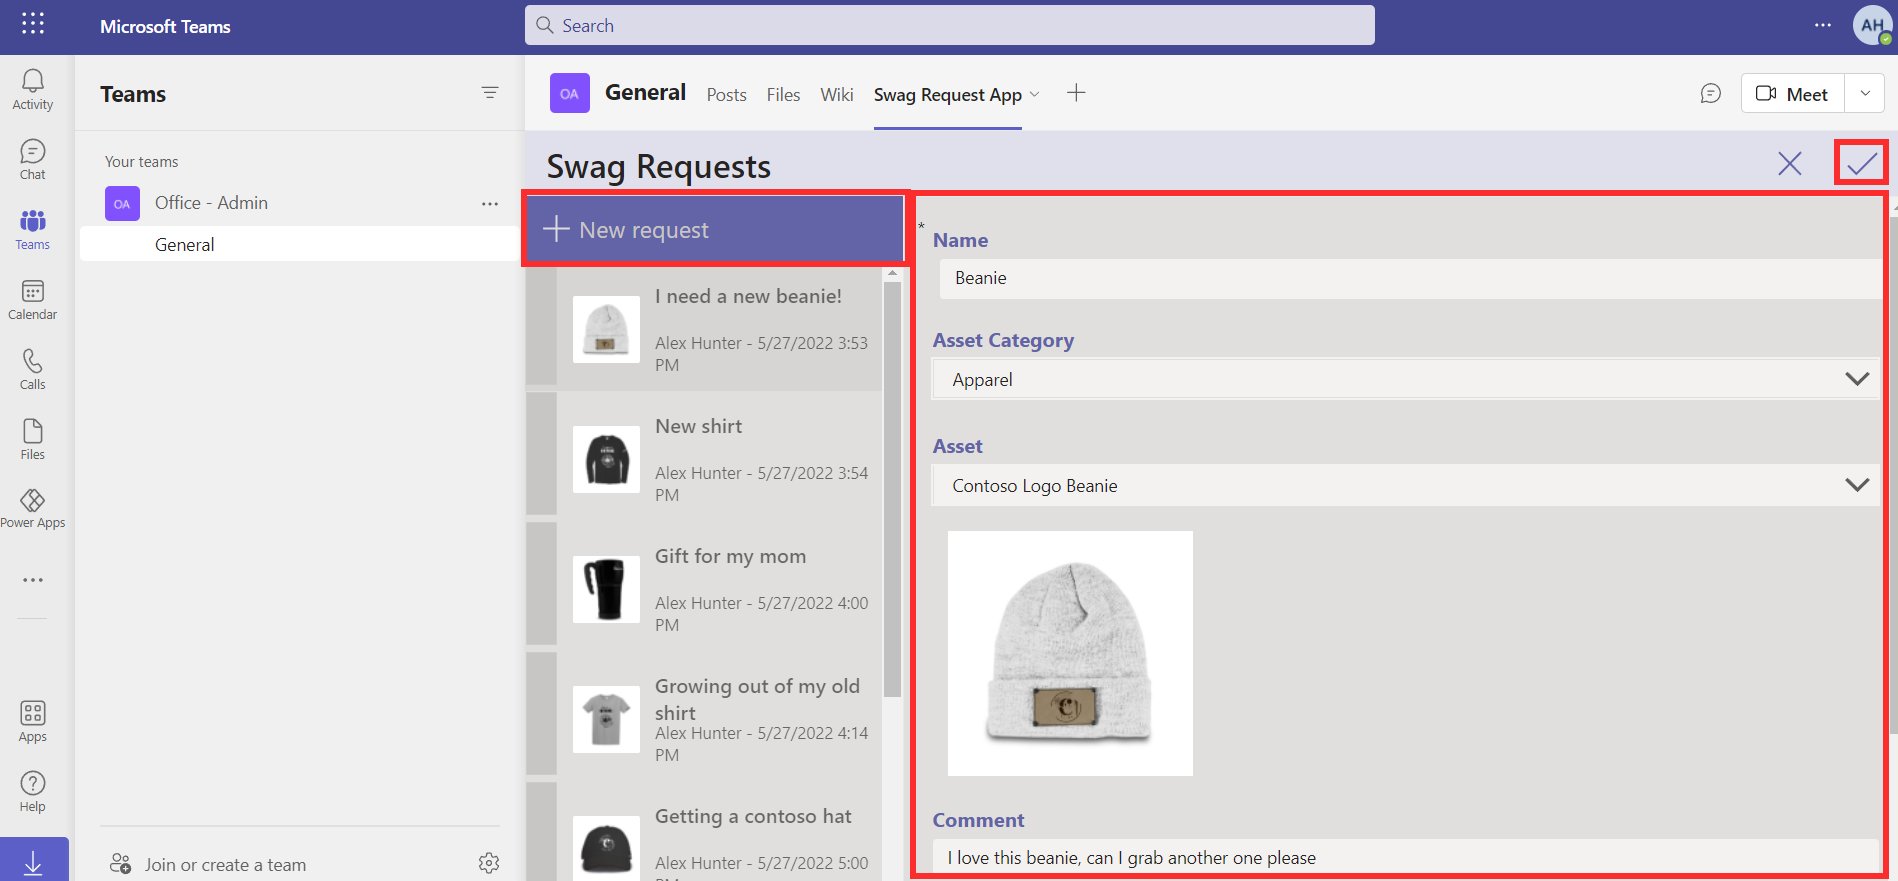Viewport: 1898px width, 881px height.
Task: Open manage teams settings gear
Action: (489, 863)
